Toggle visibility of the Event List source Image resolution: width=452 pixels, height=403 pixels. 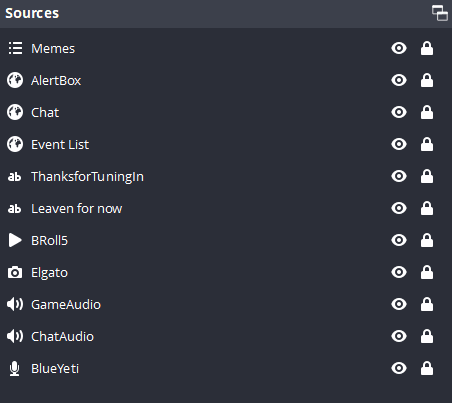399,144
